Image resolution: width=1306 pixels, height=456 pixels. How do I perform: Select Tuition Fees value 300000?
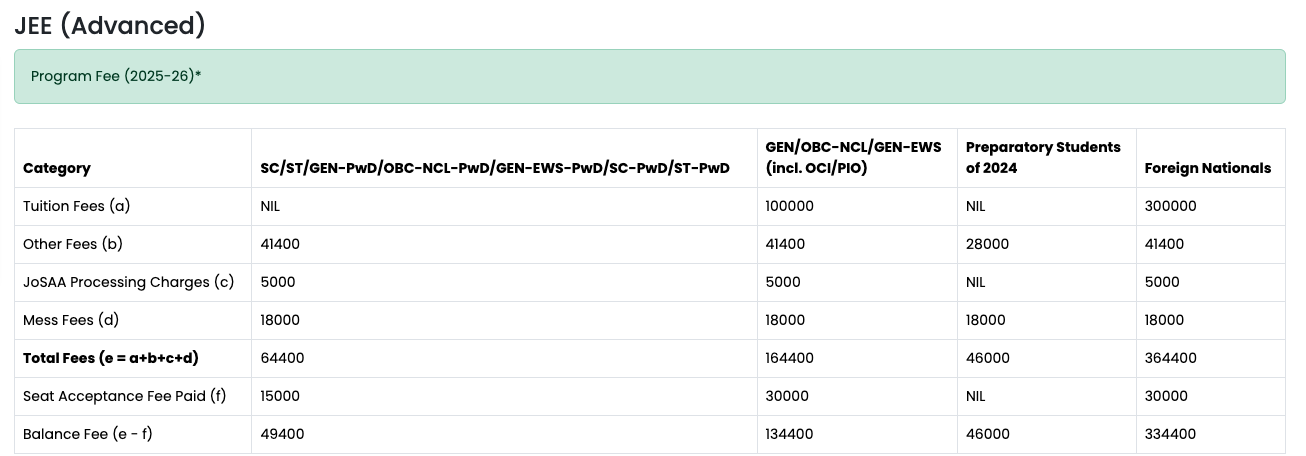(1170, 206)
